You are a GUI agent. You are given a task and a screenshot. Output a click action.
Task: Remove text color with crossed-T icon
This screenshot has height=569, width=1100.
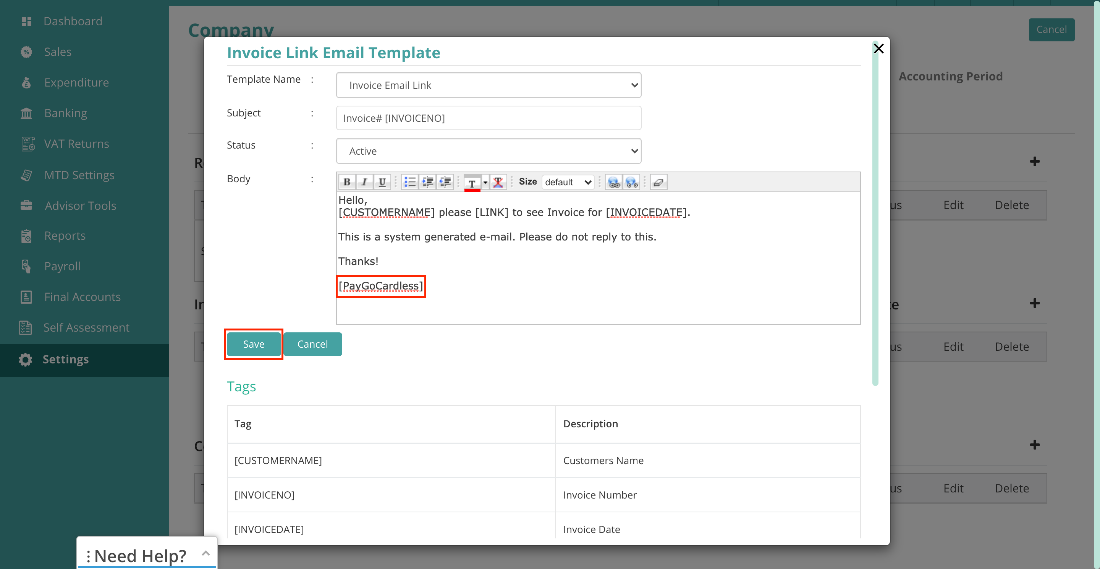coord(498,182)
